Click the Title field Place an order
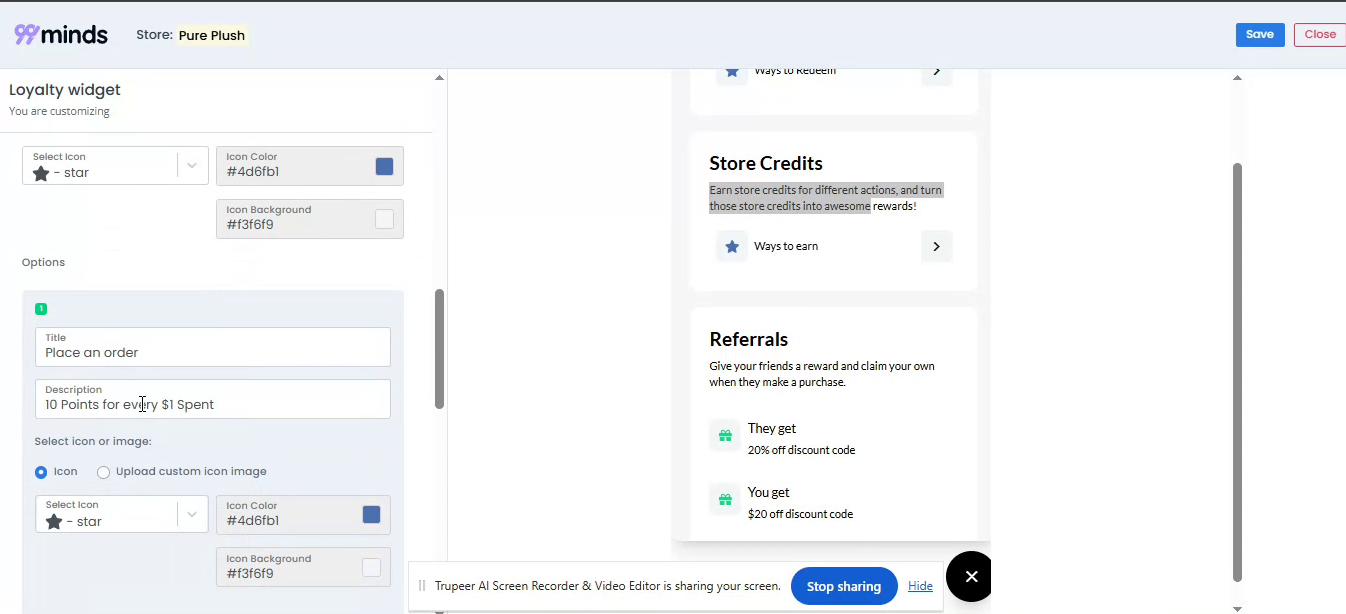 [x=213, y=347]
